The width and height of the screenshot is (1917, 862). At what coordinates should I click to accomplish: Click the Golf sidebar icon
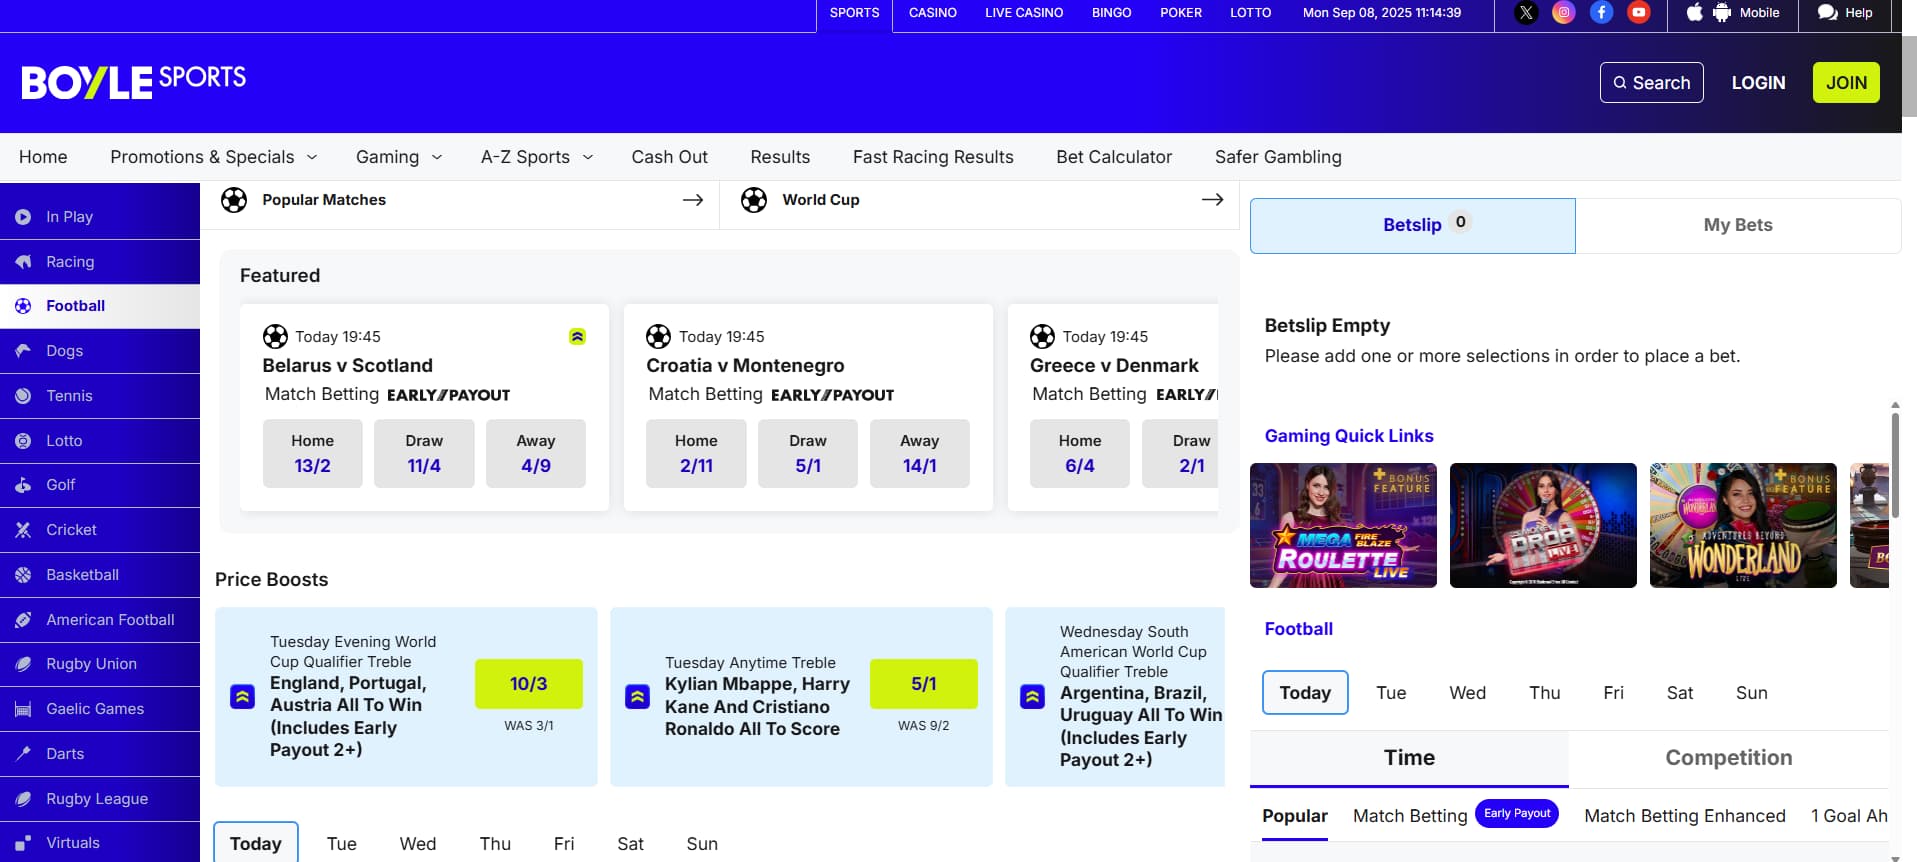click(x=23, y=485)
